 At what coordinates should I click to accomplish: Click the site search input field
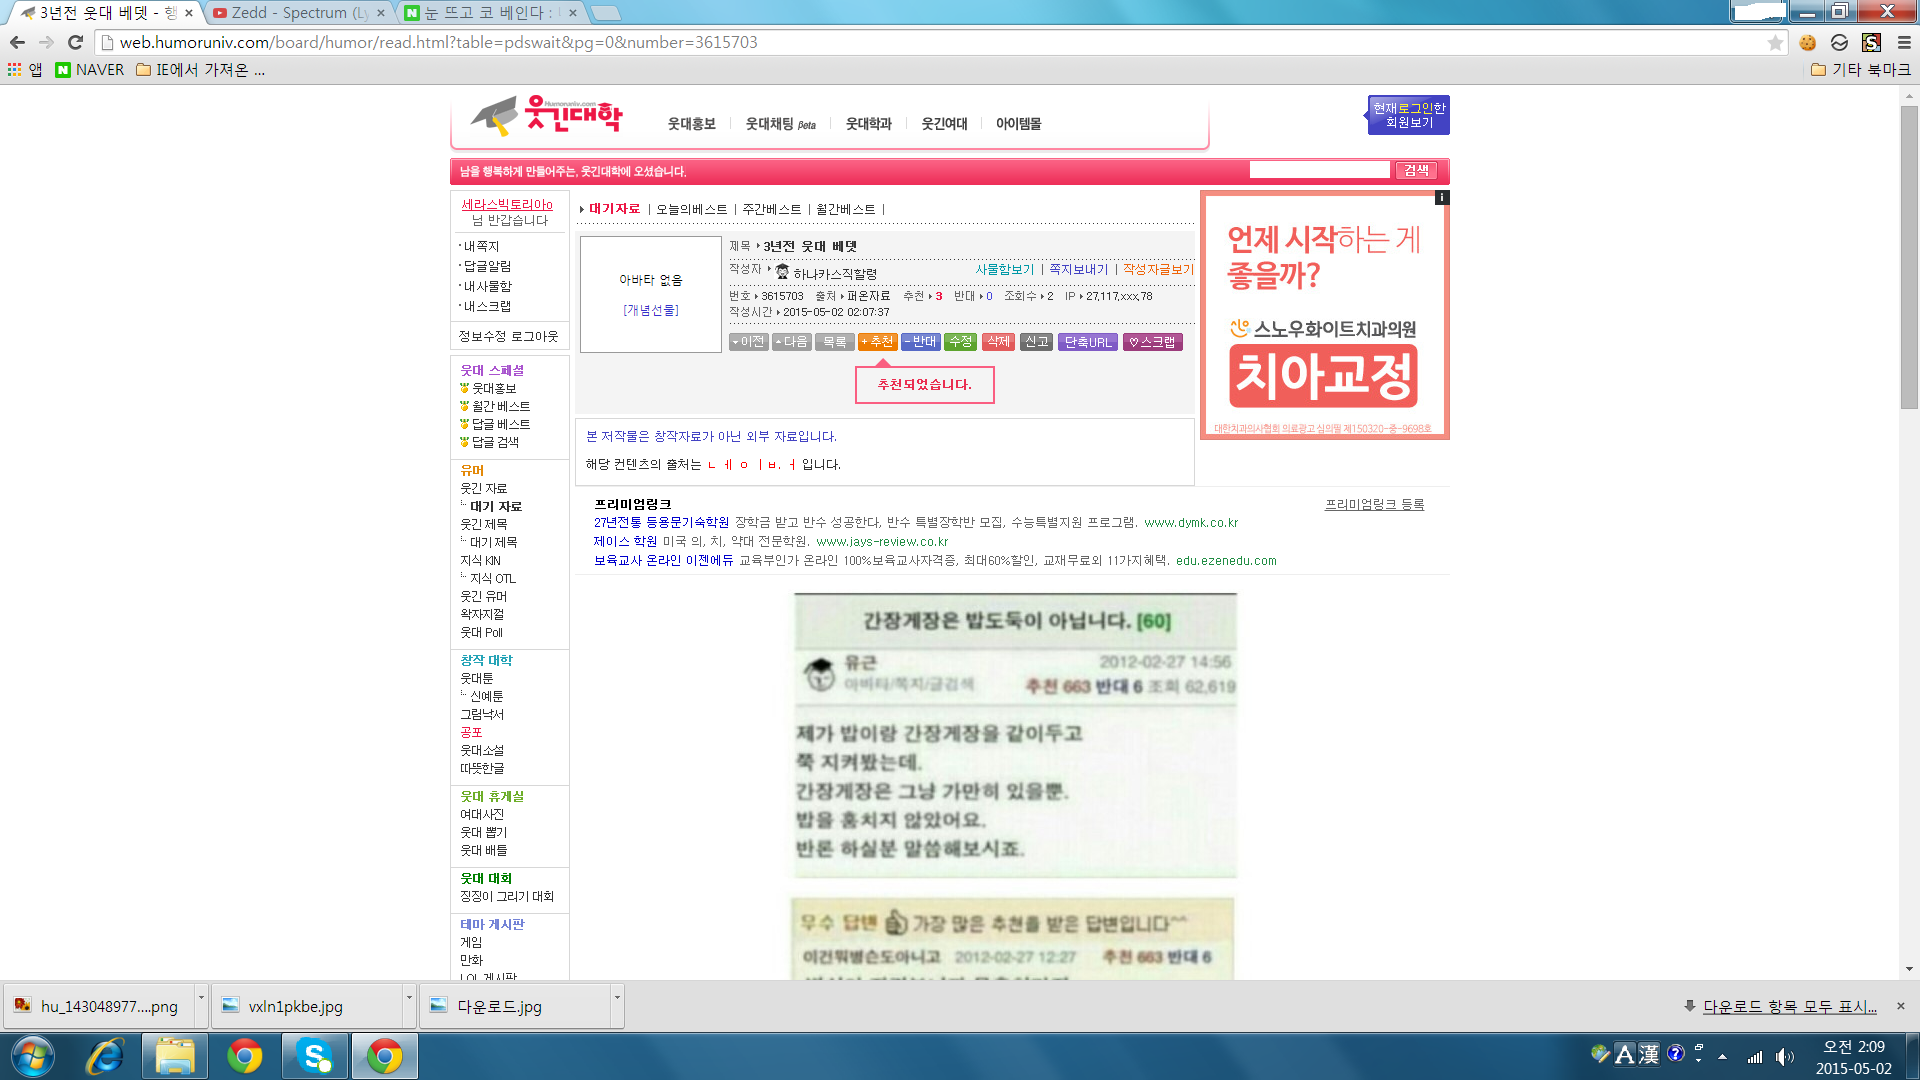pyautogui.click(x=1319, y=170)
